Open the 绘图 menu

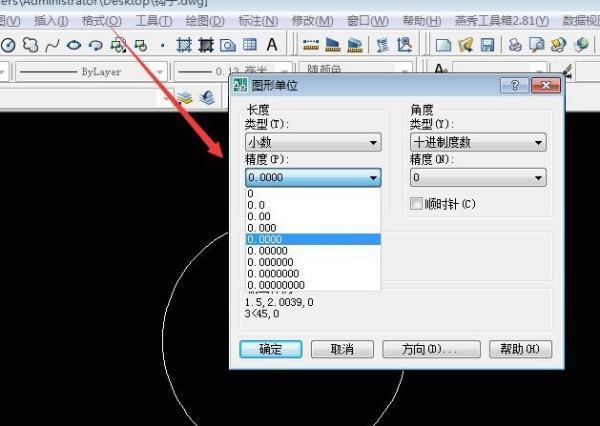click(205, 20)
